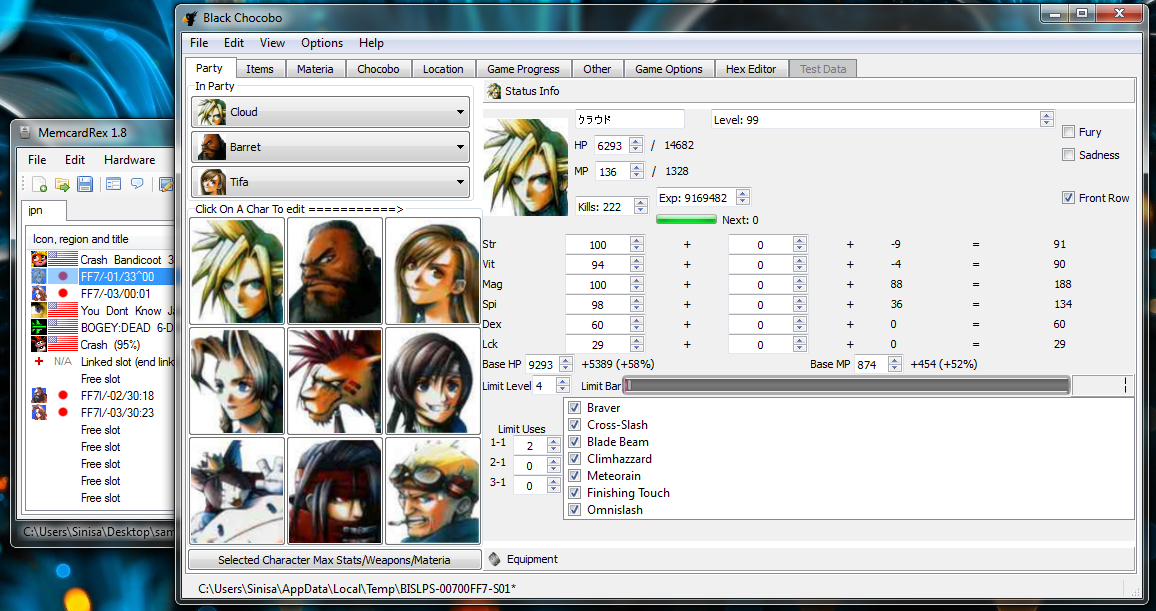1156x611 pixels.
Task: Select the Crash Bandicoot save icon in MemcardRex
Action: pyautogui.click(x=39, y=259)
